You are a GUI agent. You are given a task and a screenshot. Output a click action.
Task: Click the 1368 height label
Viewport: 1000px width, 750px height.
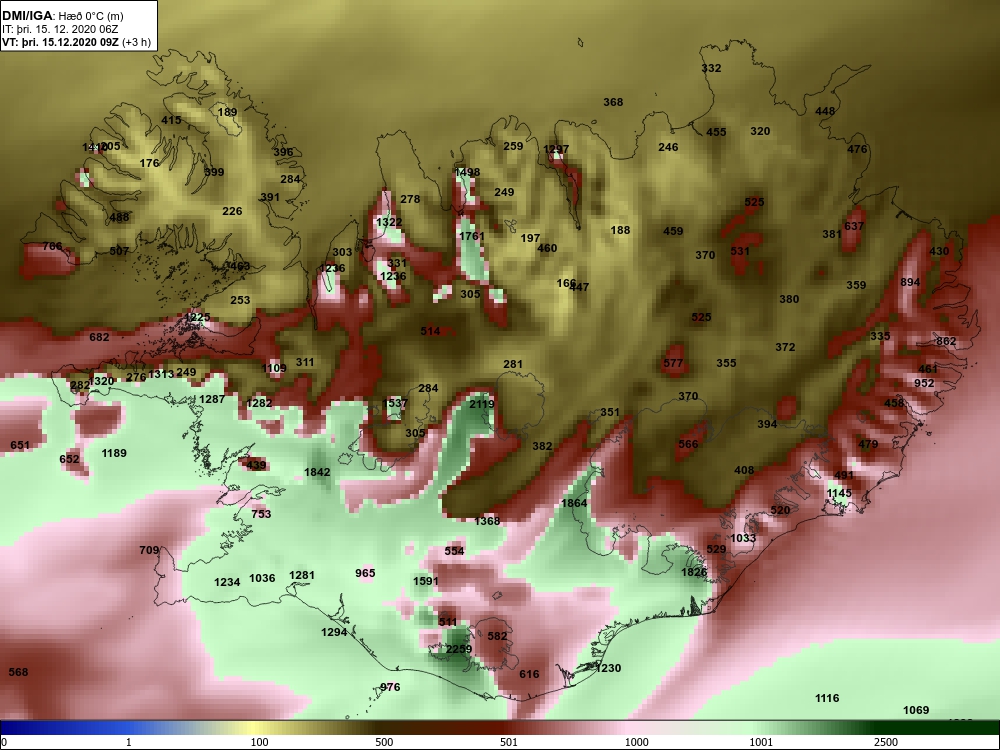click(487, 521)
